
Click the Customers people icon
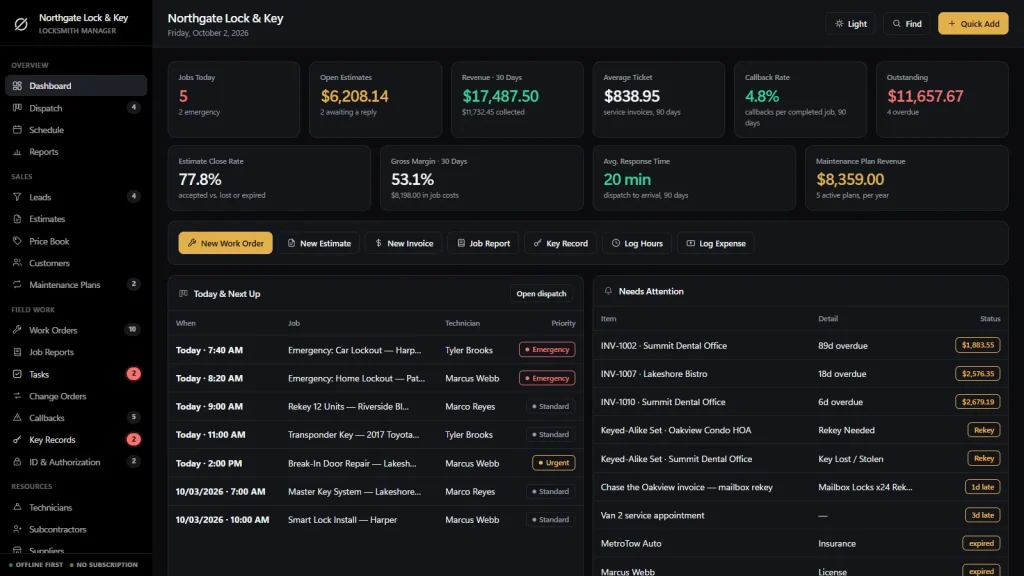pyautogui.click(x=17, y=263)
